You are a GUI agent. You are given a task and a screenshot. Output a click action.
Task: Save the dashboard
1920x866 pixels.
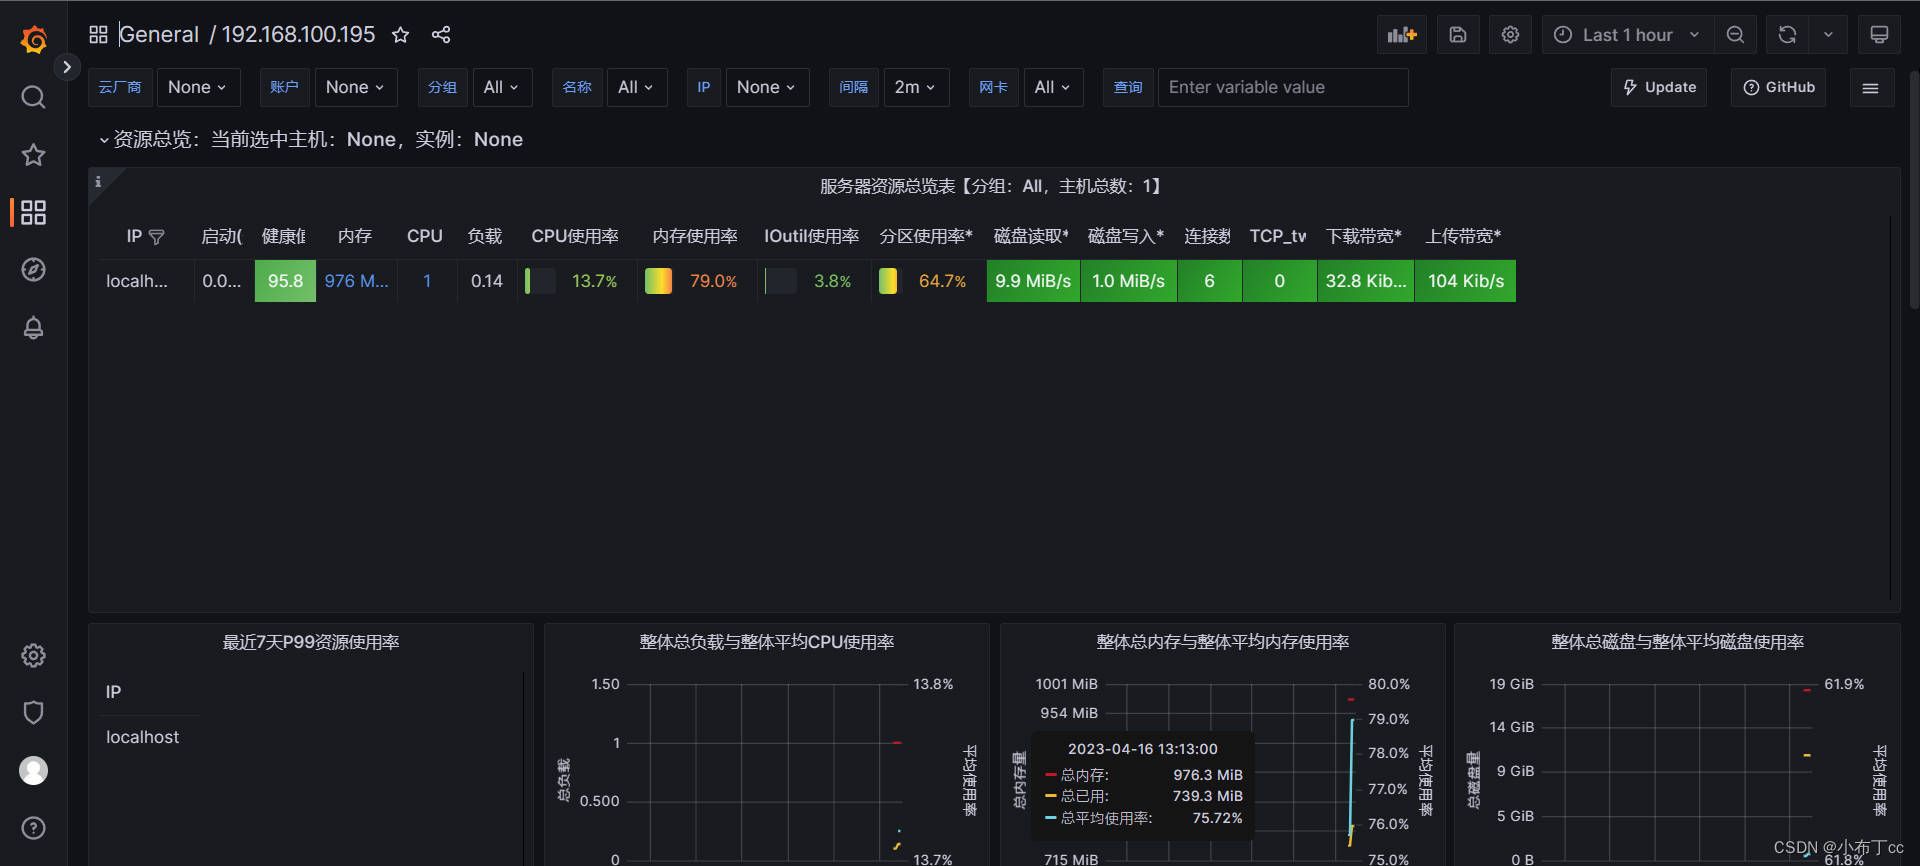1458,35
